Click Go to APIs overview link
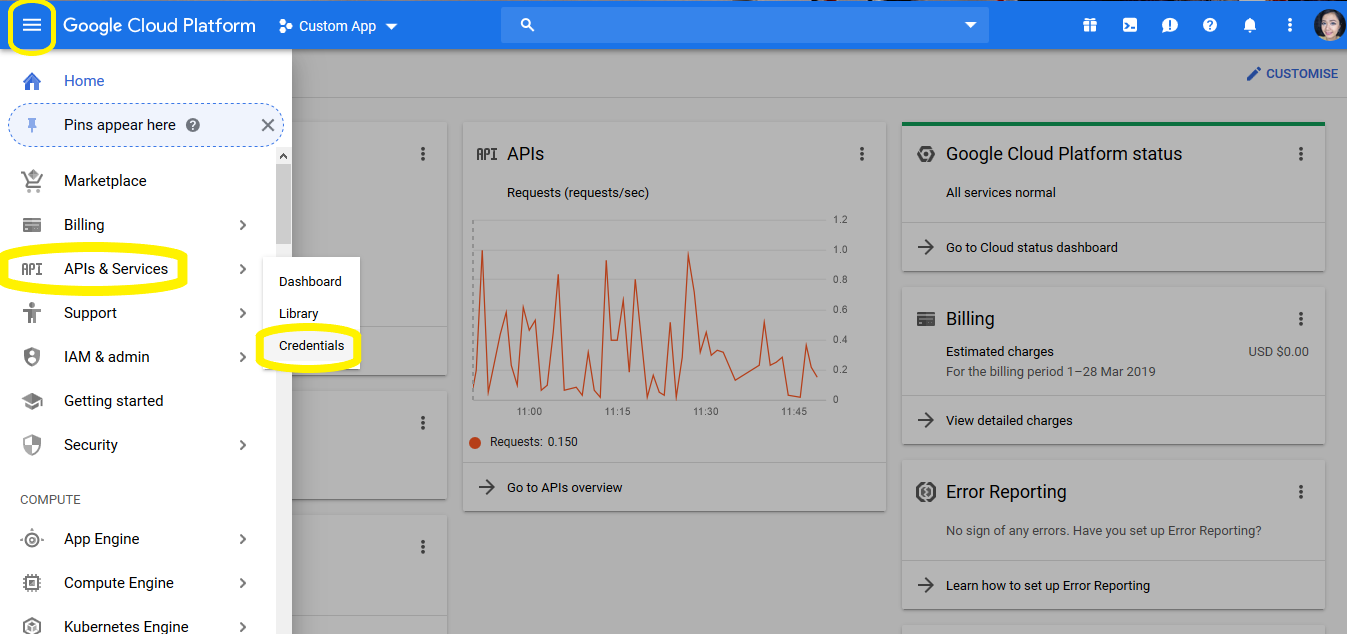Viewport: 1347px width, 634px height. pyautogui.click(x=564, y=488)
